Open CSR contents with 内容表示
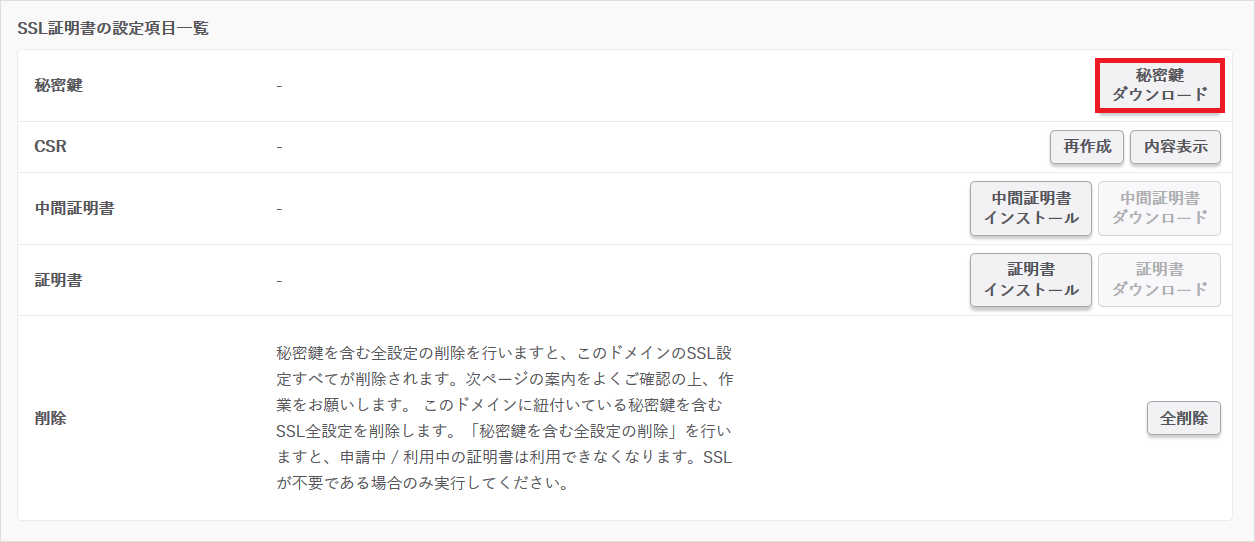1255x542 pixels. pyautogui.click(x=1175, y=147)
